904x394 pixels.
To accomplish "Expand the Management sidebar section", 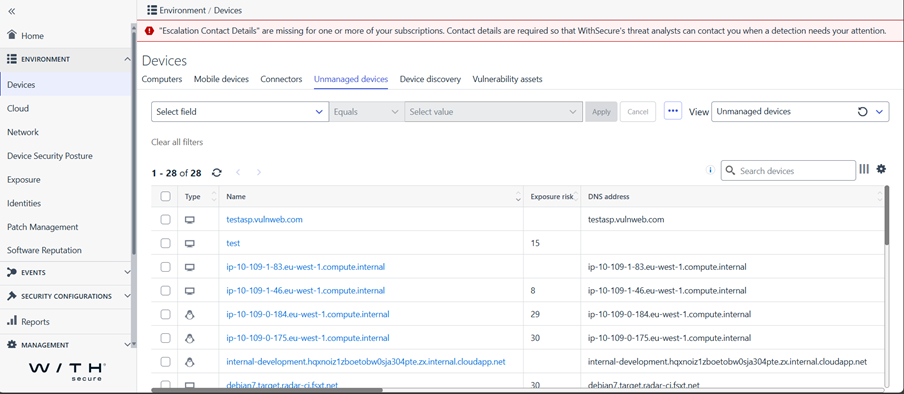I will tap(127, 345).
